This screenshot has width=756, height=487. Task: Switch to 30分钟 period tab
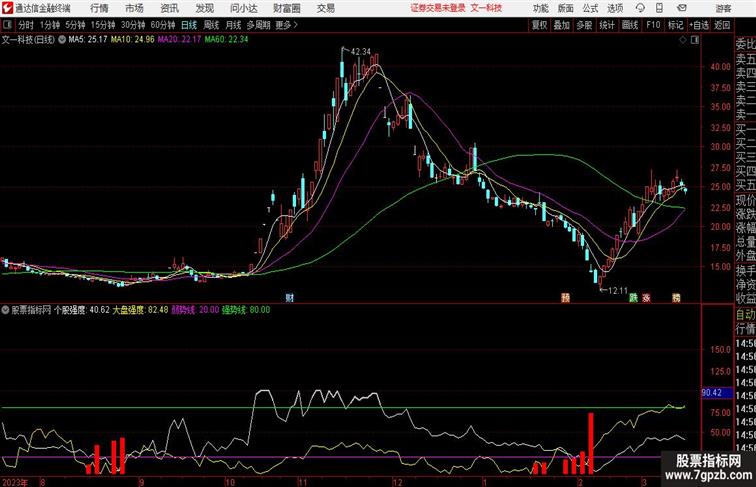(133, 25)
